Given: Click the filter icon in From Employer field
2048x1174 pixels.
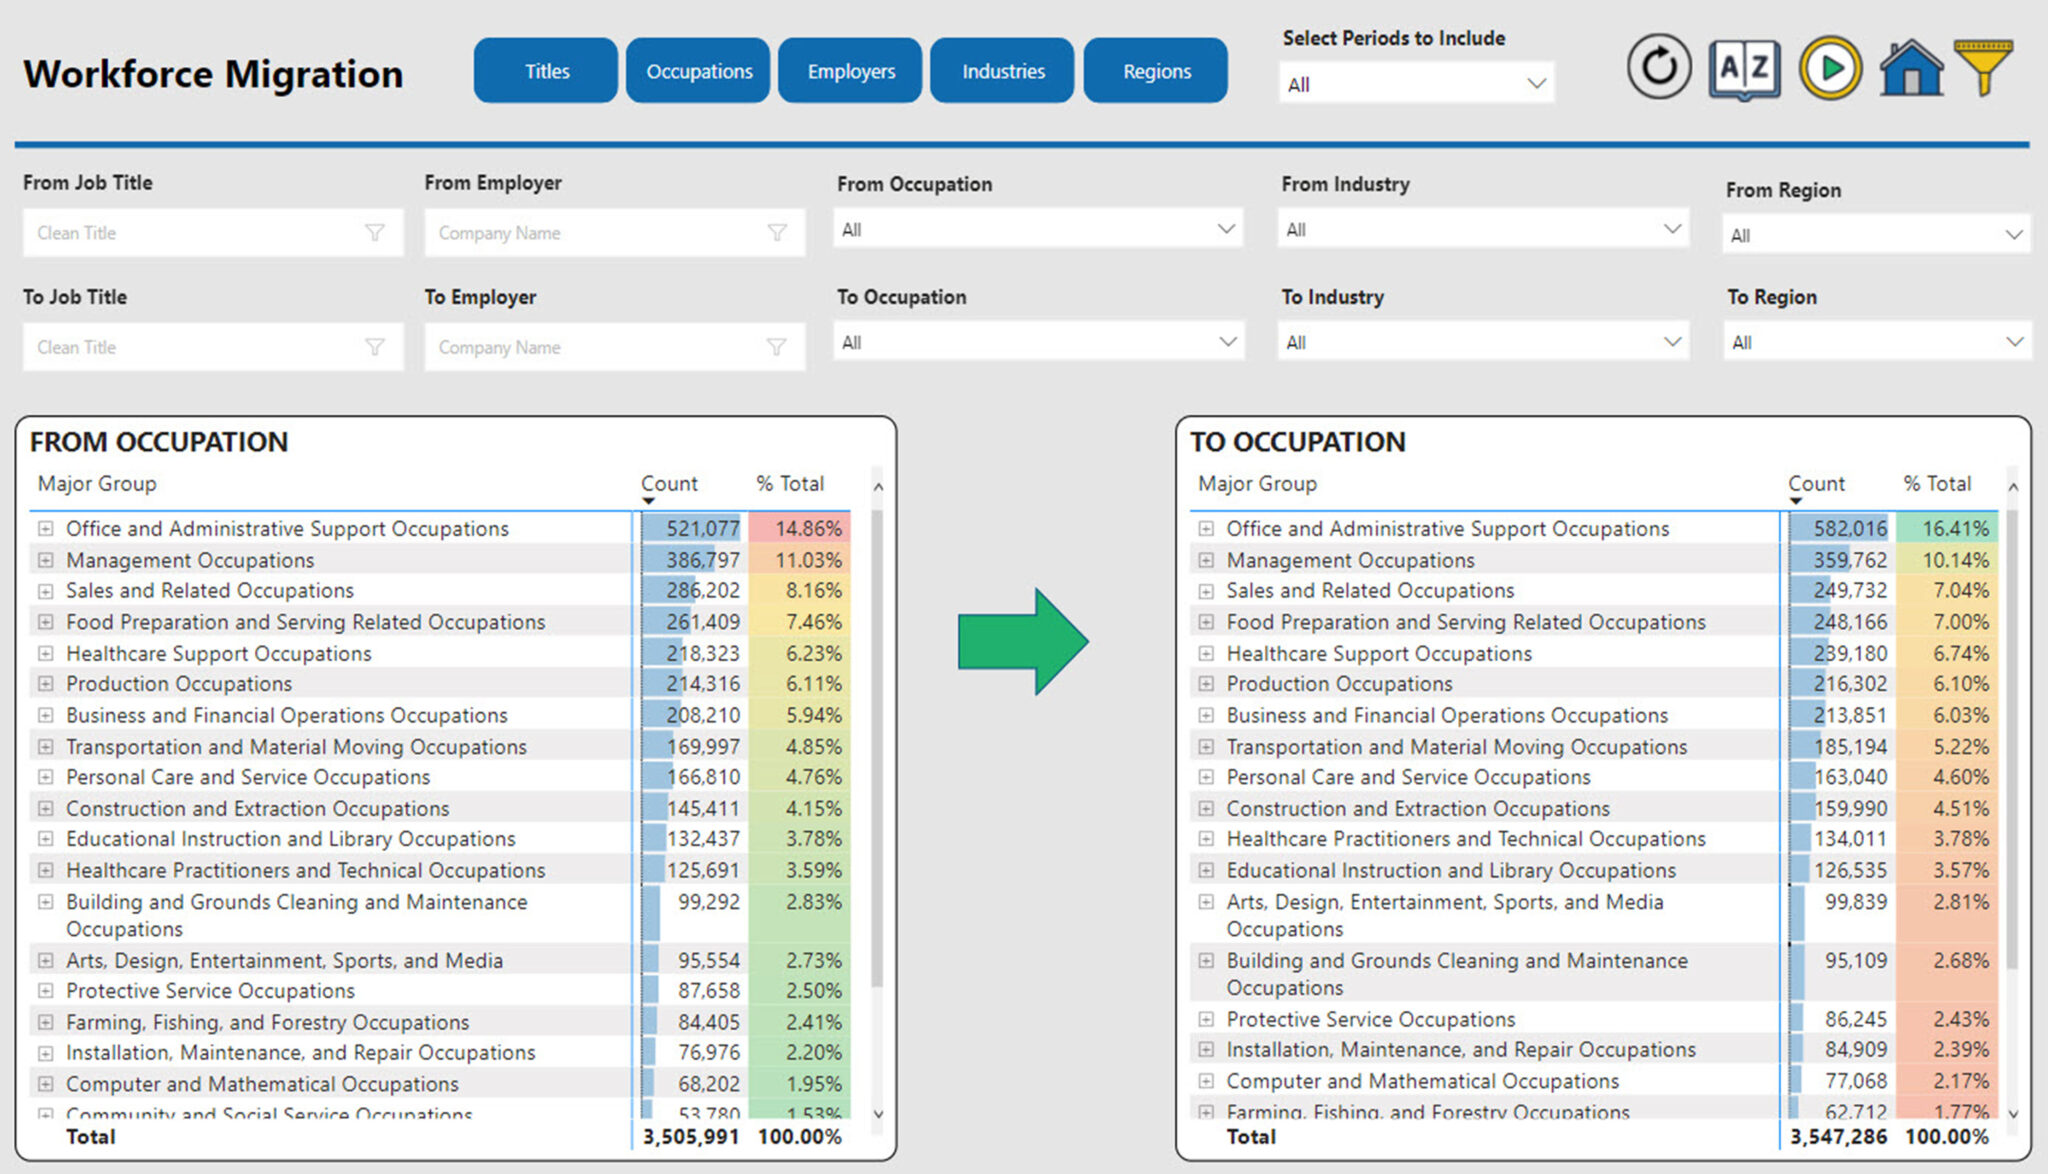Looking at the screenshot, I should tap(778, 233).
